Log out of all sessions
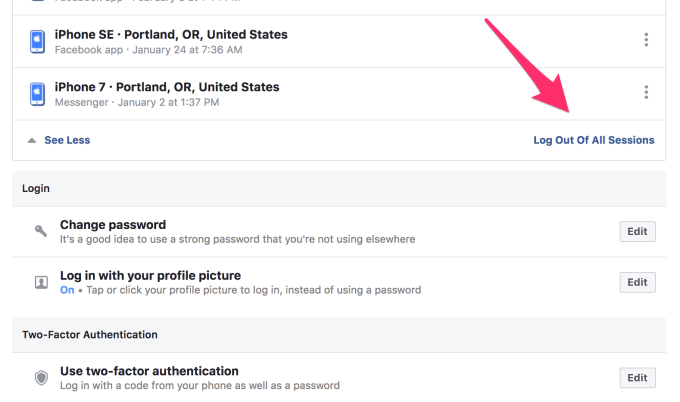The width and height of the screenshot is (680, 402). (594, 141)
